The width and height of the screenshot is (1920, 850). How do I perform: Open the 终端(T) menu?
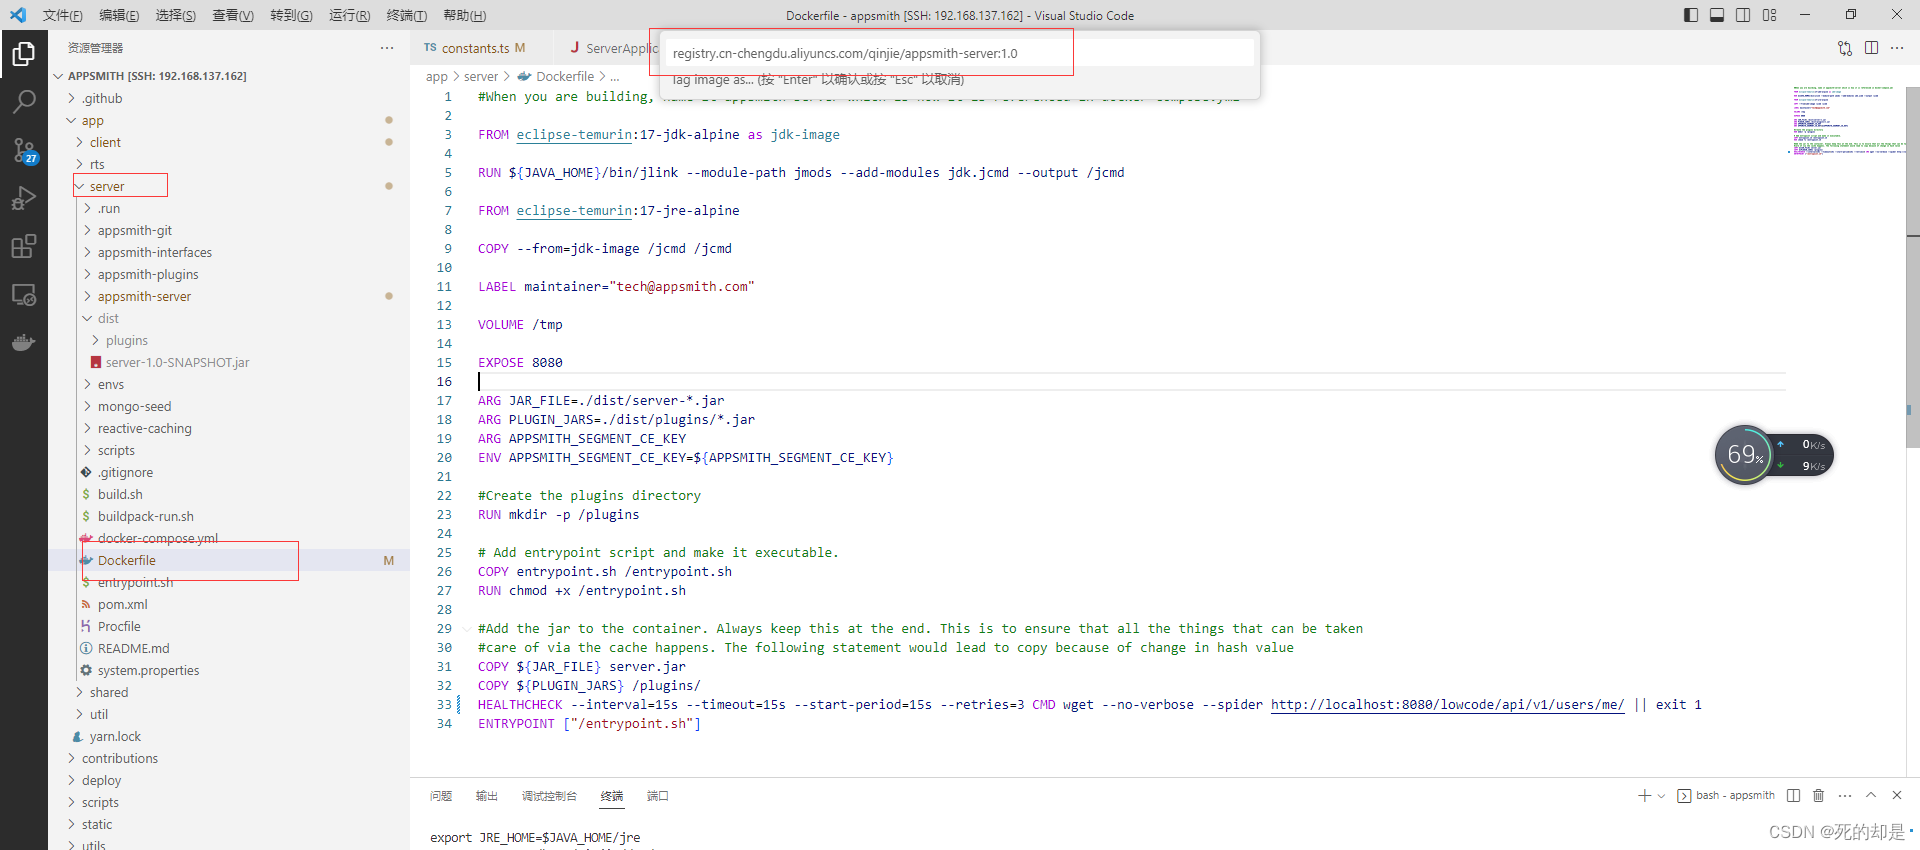(x=407, y=15)
